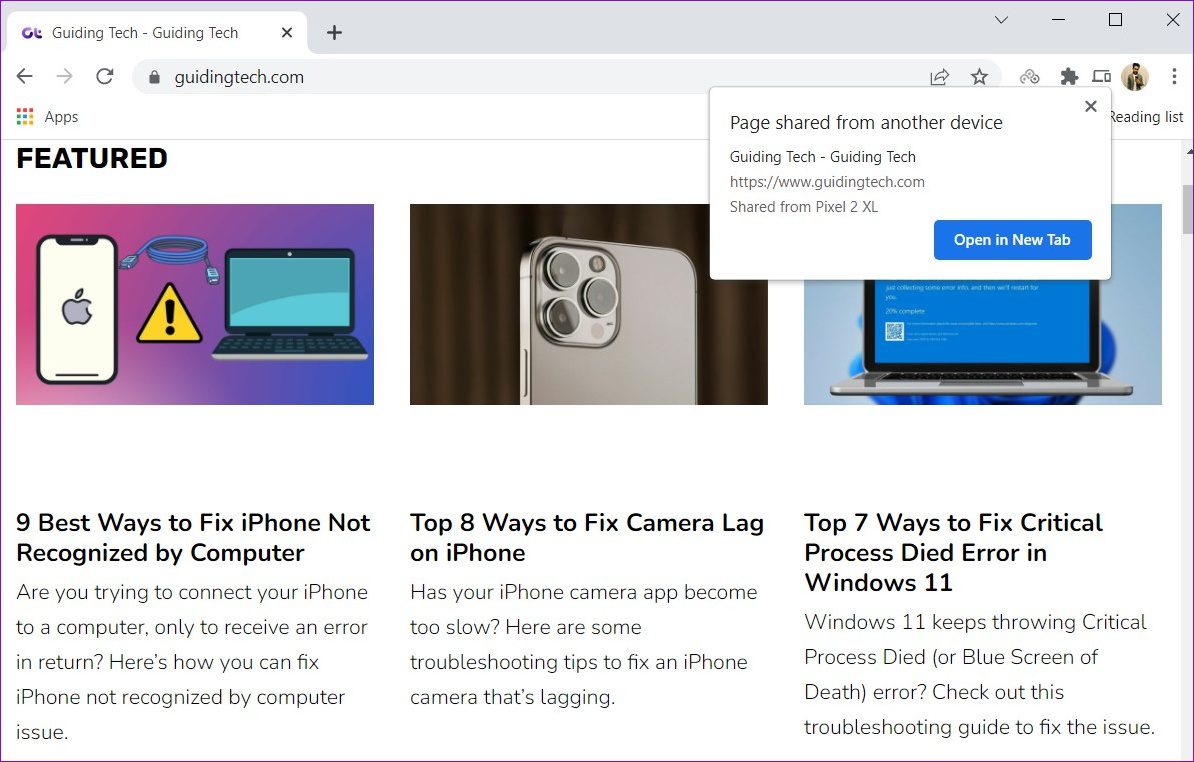The height and width of the screenshot is (762, 1194).
Task: Open the three-dot Chrome menu
Action: (1172, 76)
